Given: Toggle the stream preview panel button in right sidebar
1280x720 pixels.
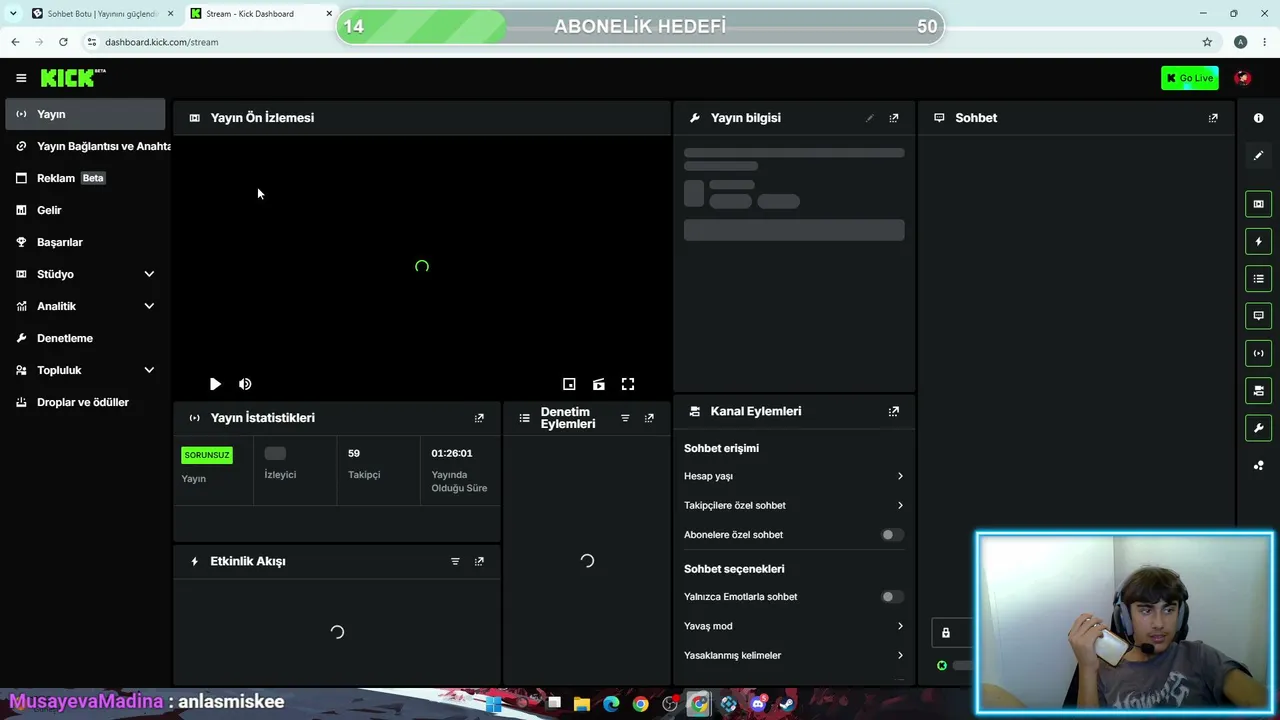Looking at the screenshot, I should (1258, 204).
